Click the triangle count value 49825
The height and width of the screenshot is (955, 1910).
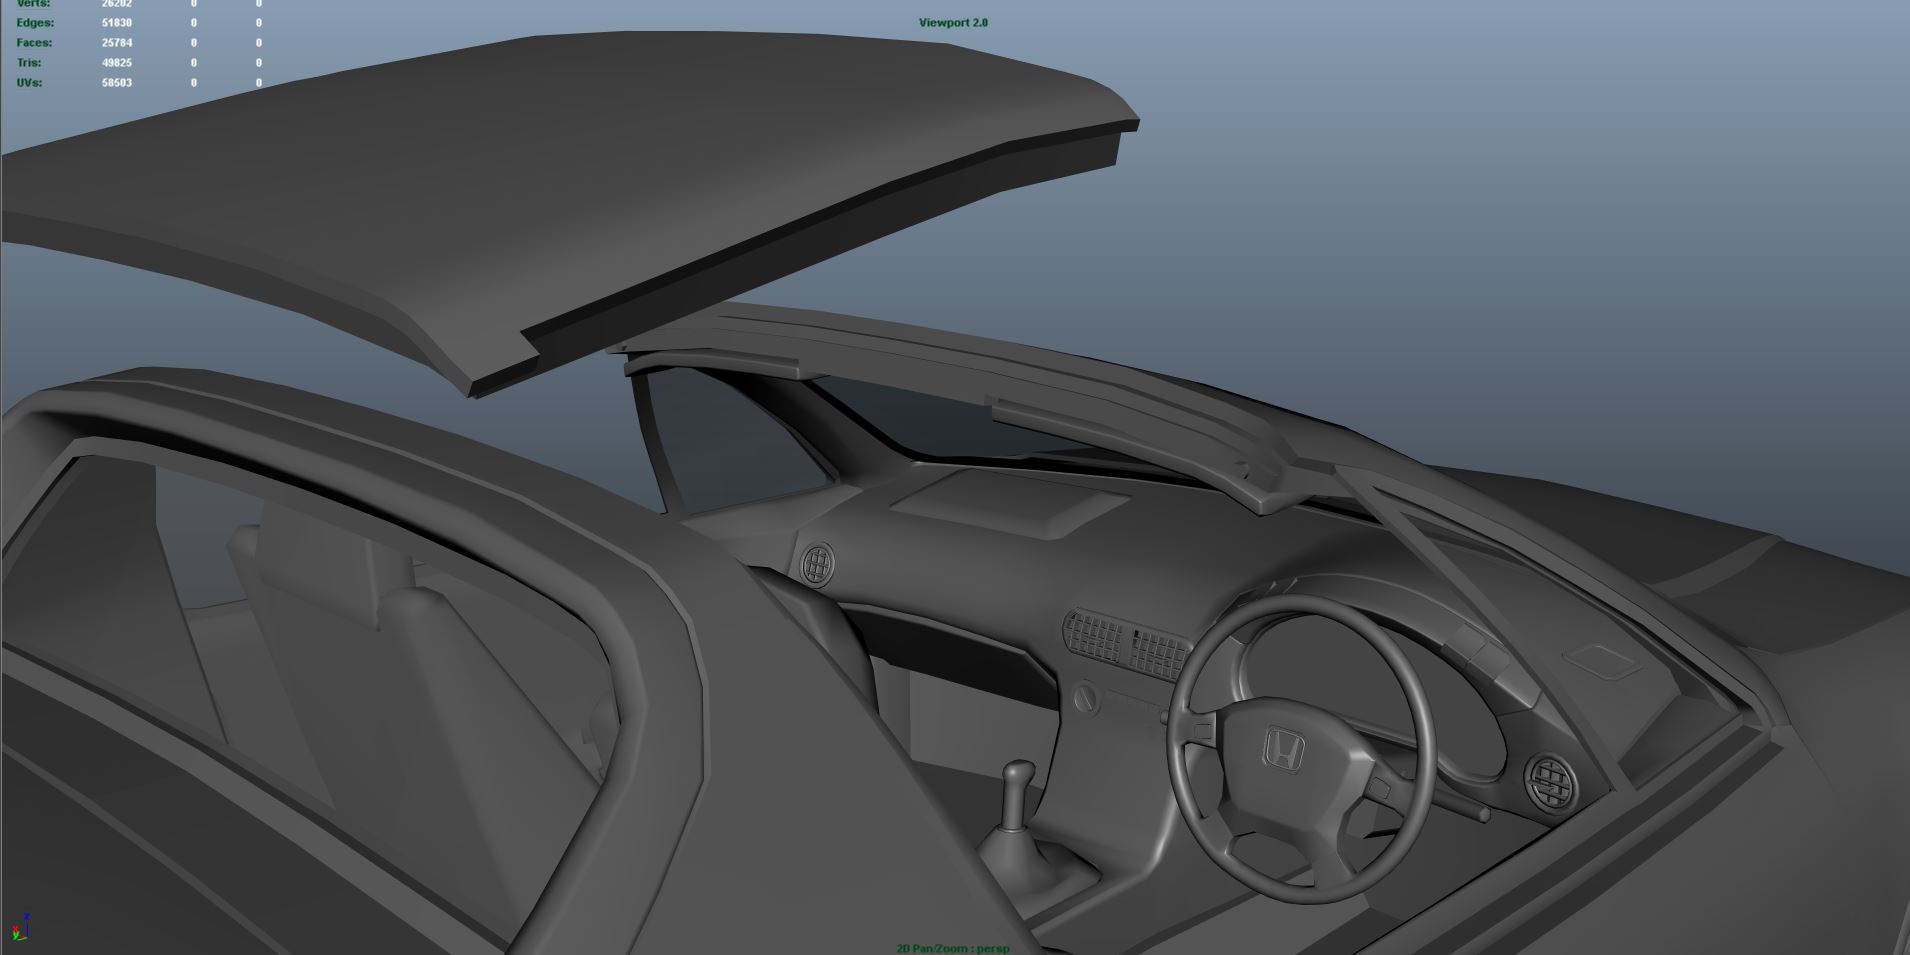coord(117,63)
